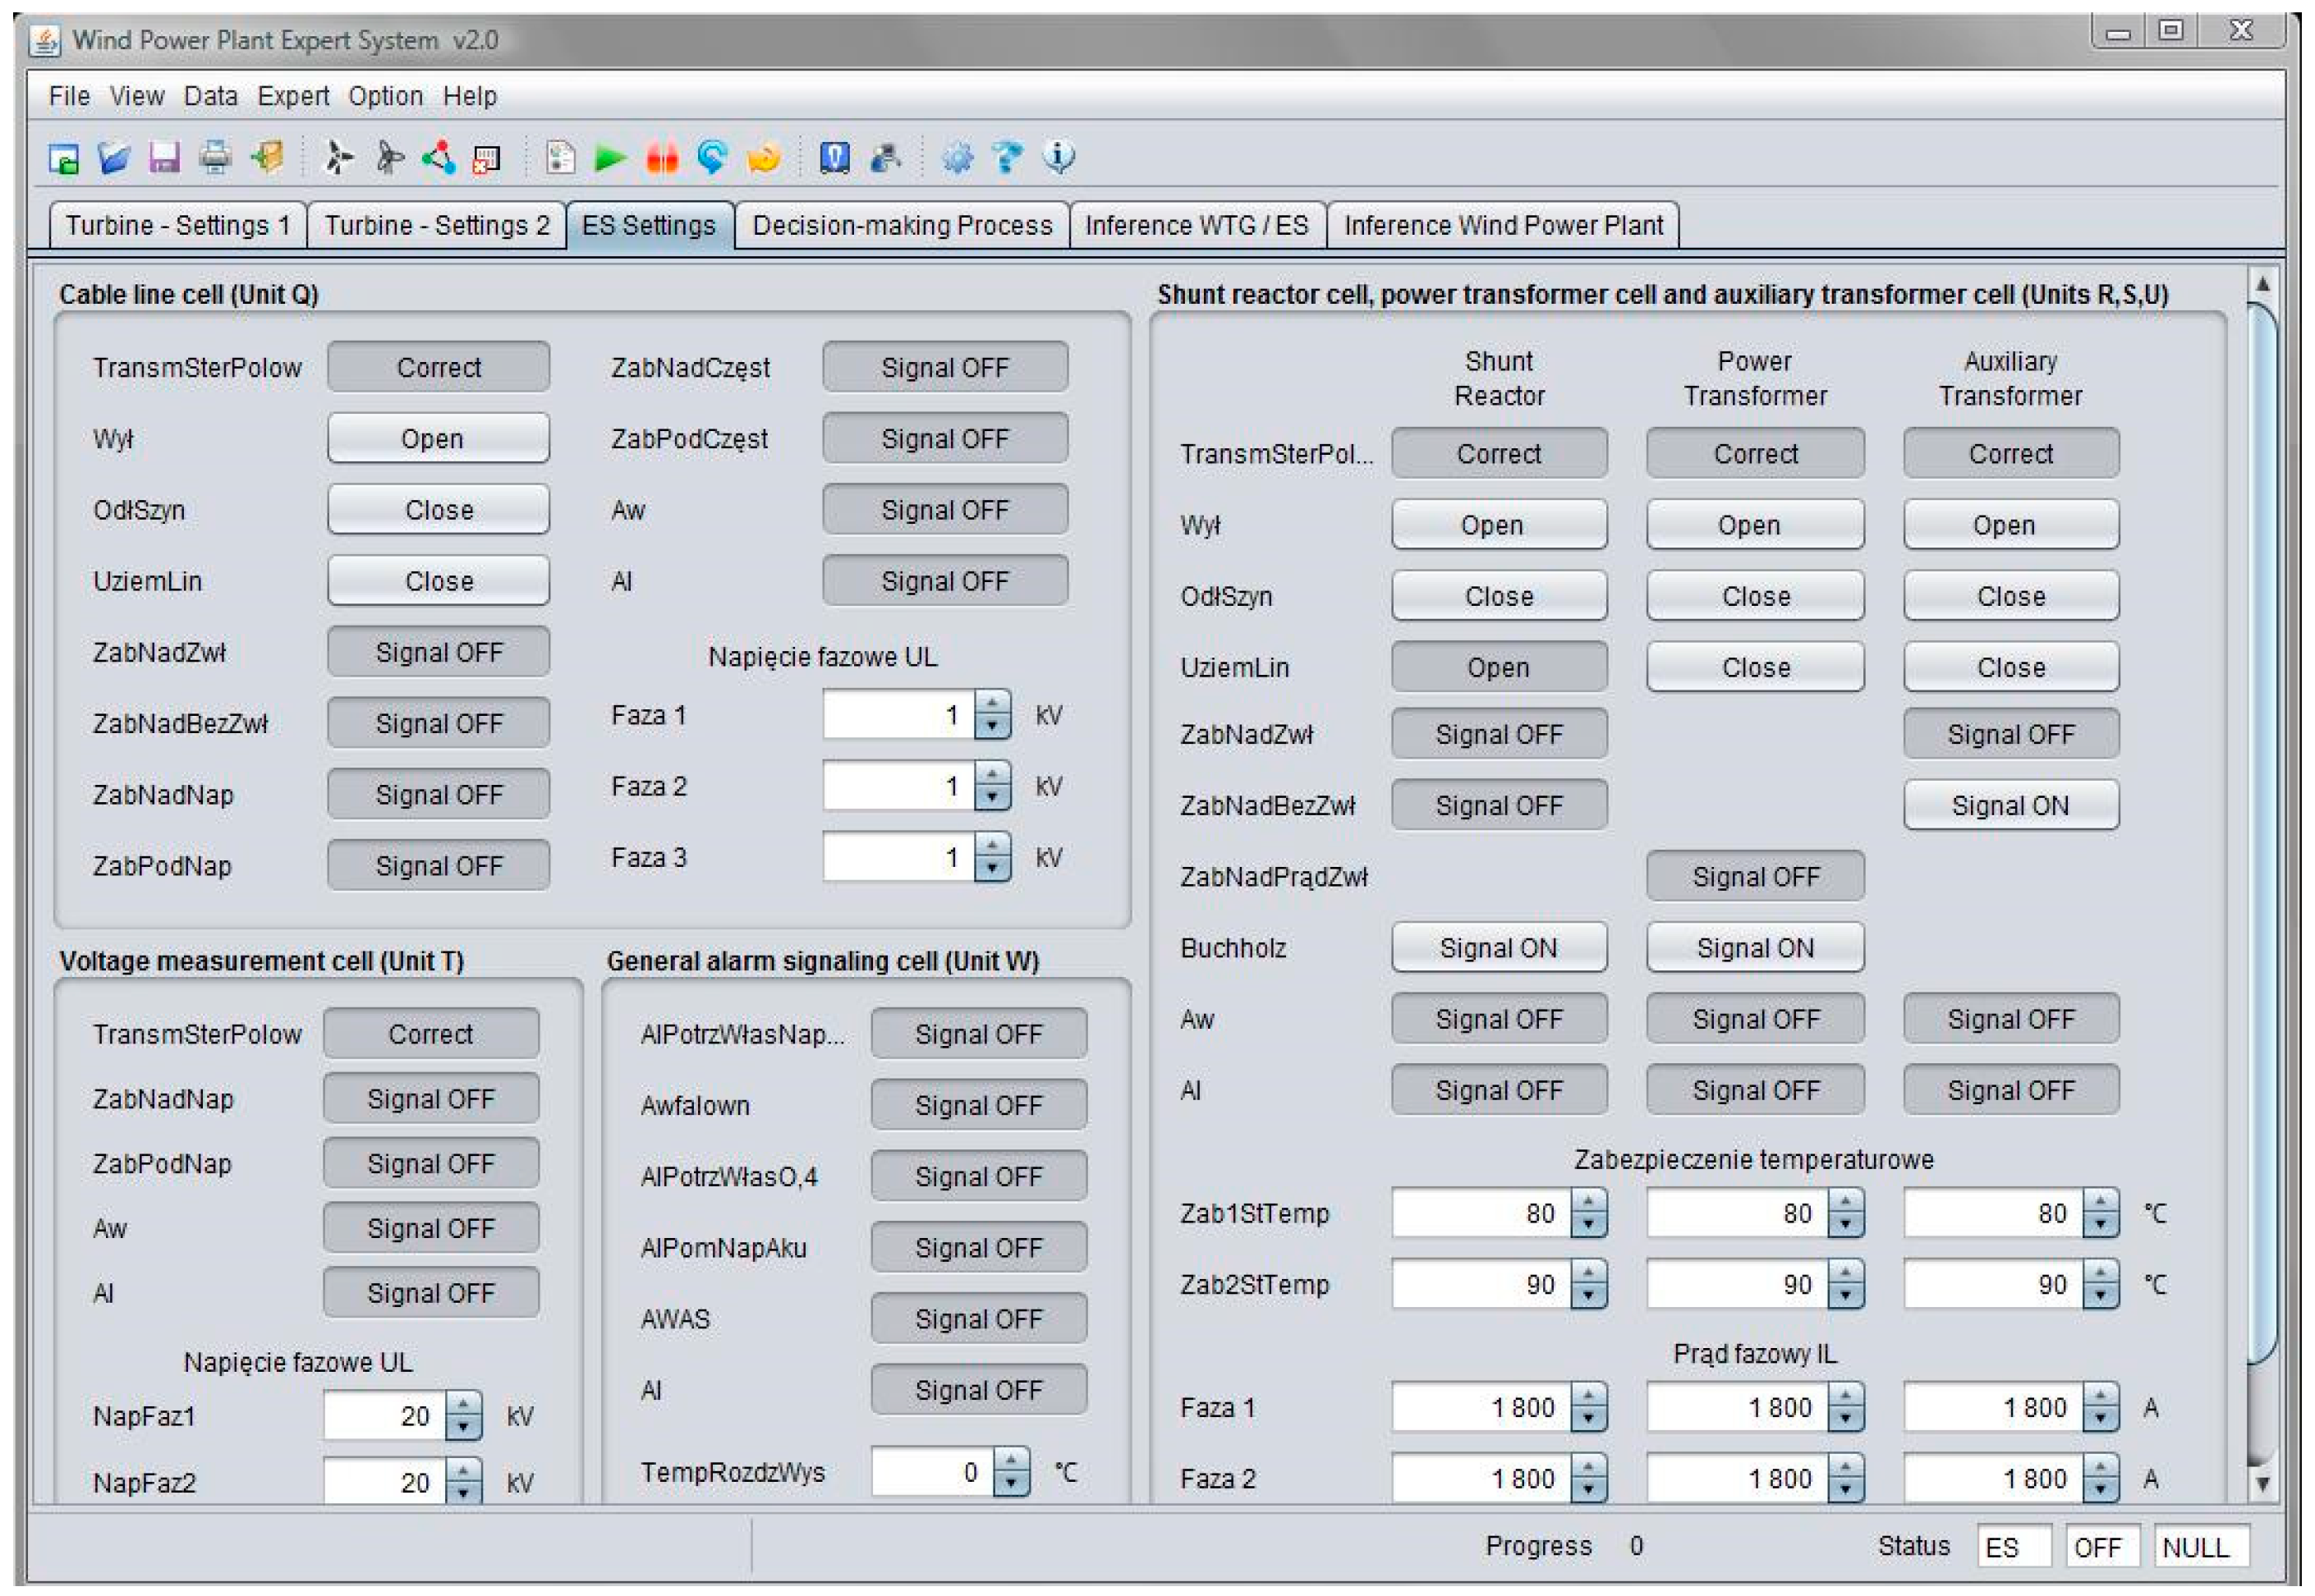The width and height of the screenshot is (2315, 1596).
Task: Click the Save floppy disk icon
Action: click(x=164, y=158)
